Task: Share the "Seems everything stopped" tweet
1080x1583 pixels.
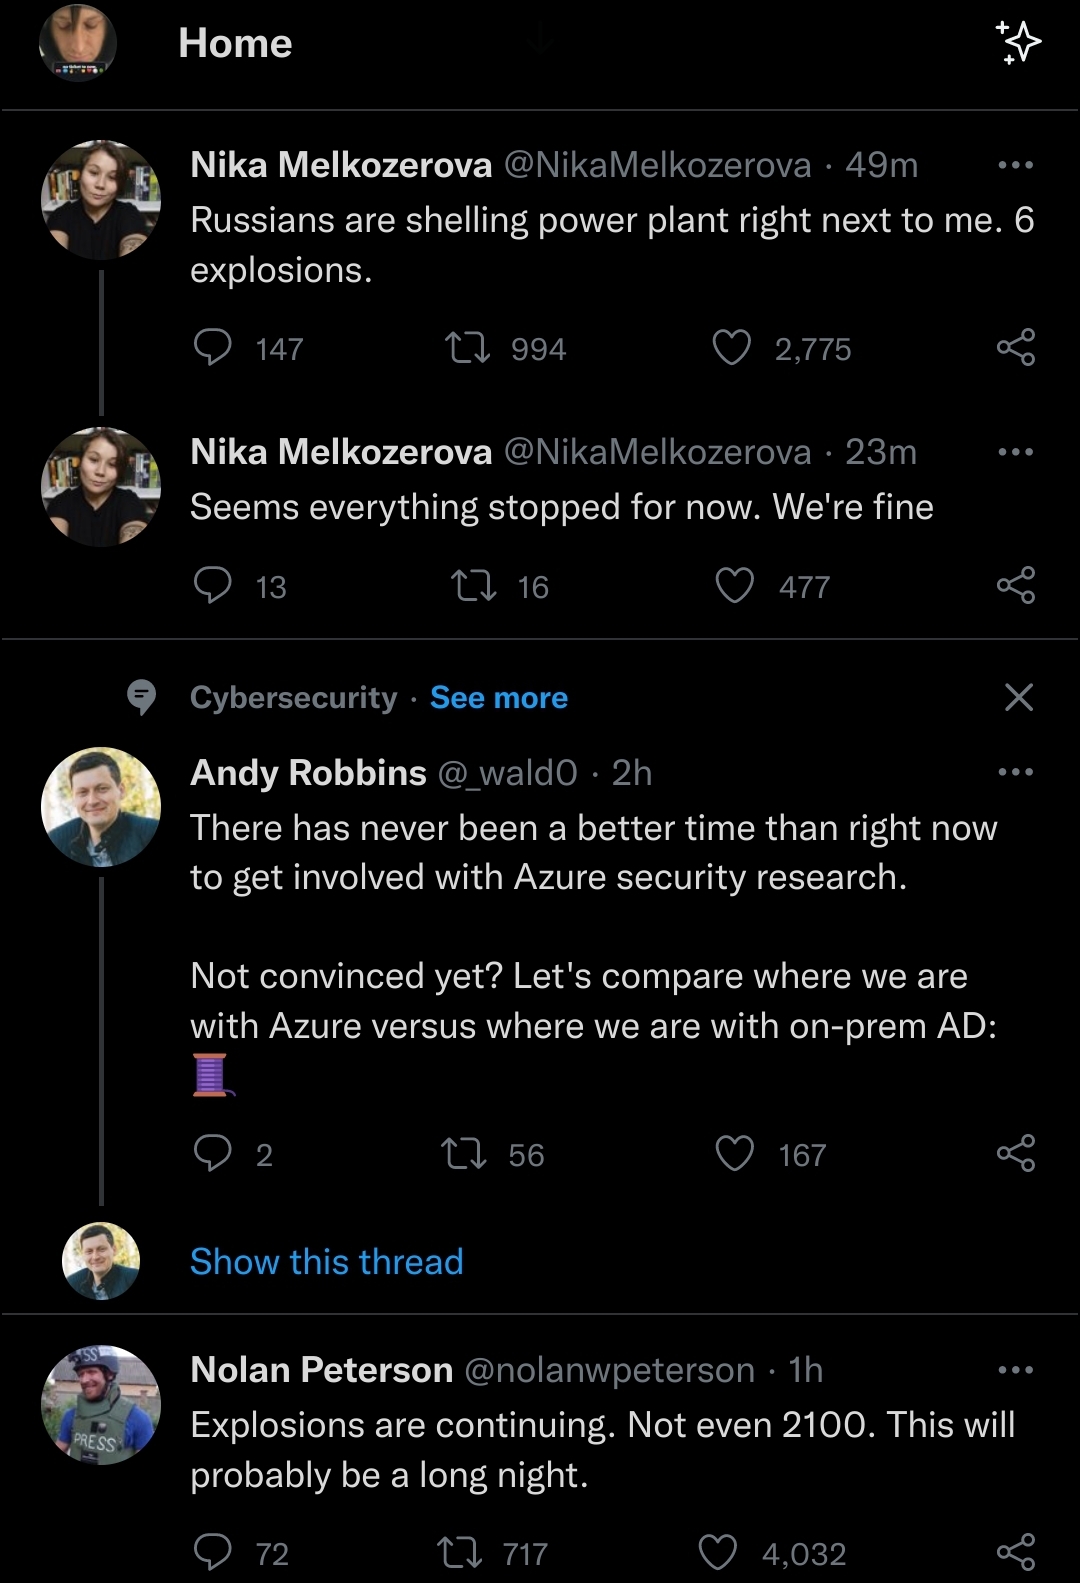Action: pyautogui.click(x=1016, y=585)
